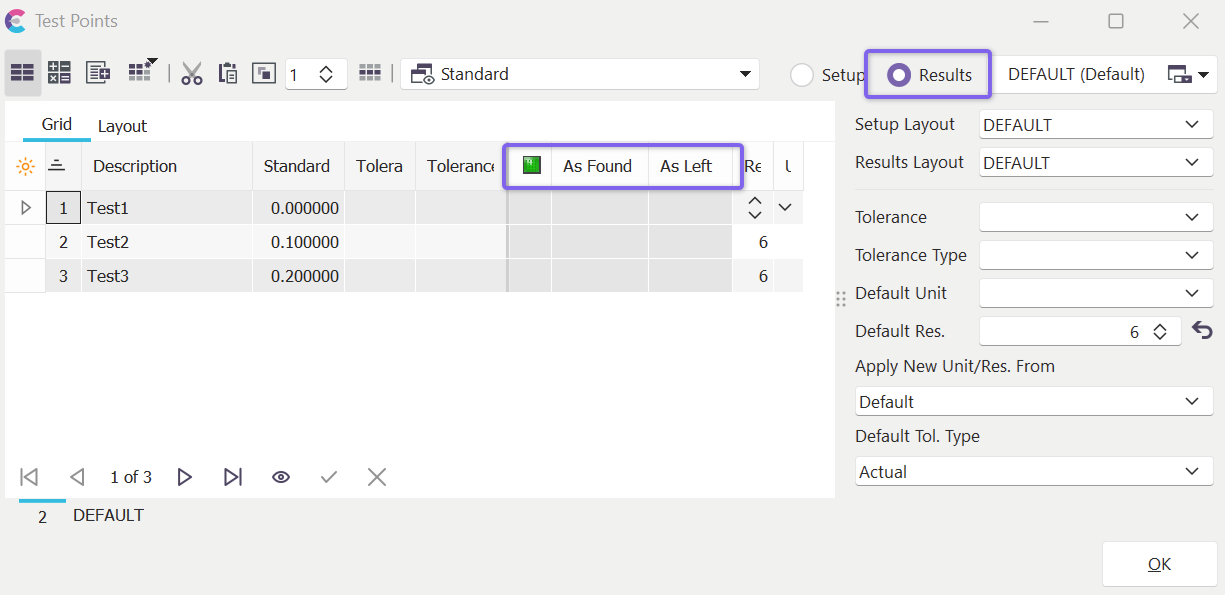Image resolution: width=1225 pixels, height=595 pixels.
Task: Click the add-row list icon in toolbar
Action: pos(98,73)
